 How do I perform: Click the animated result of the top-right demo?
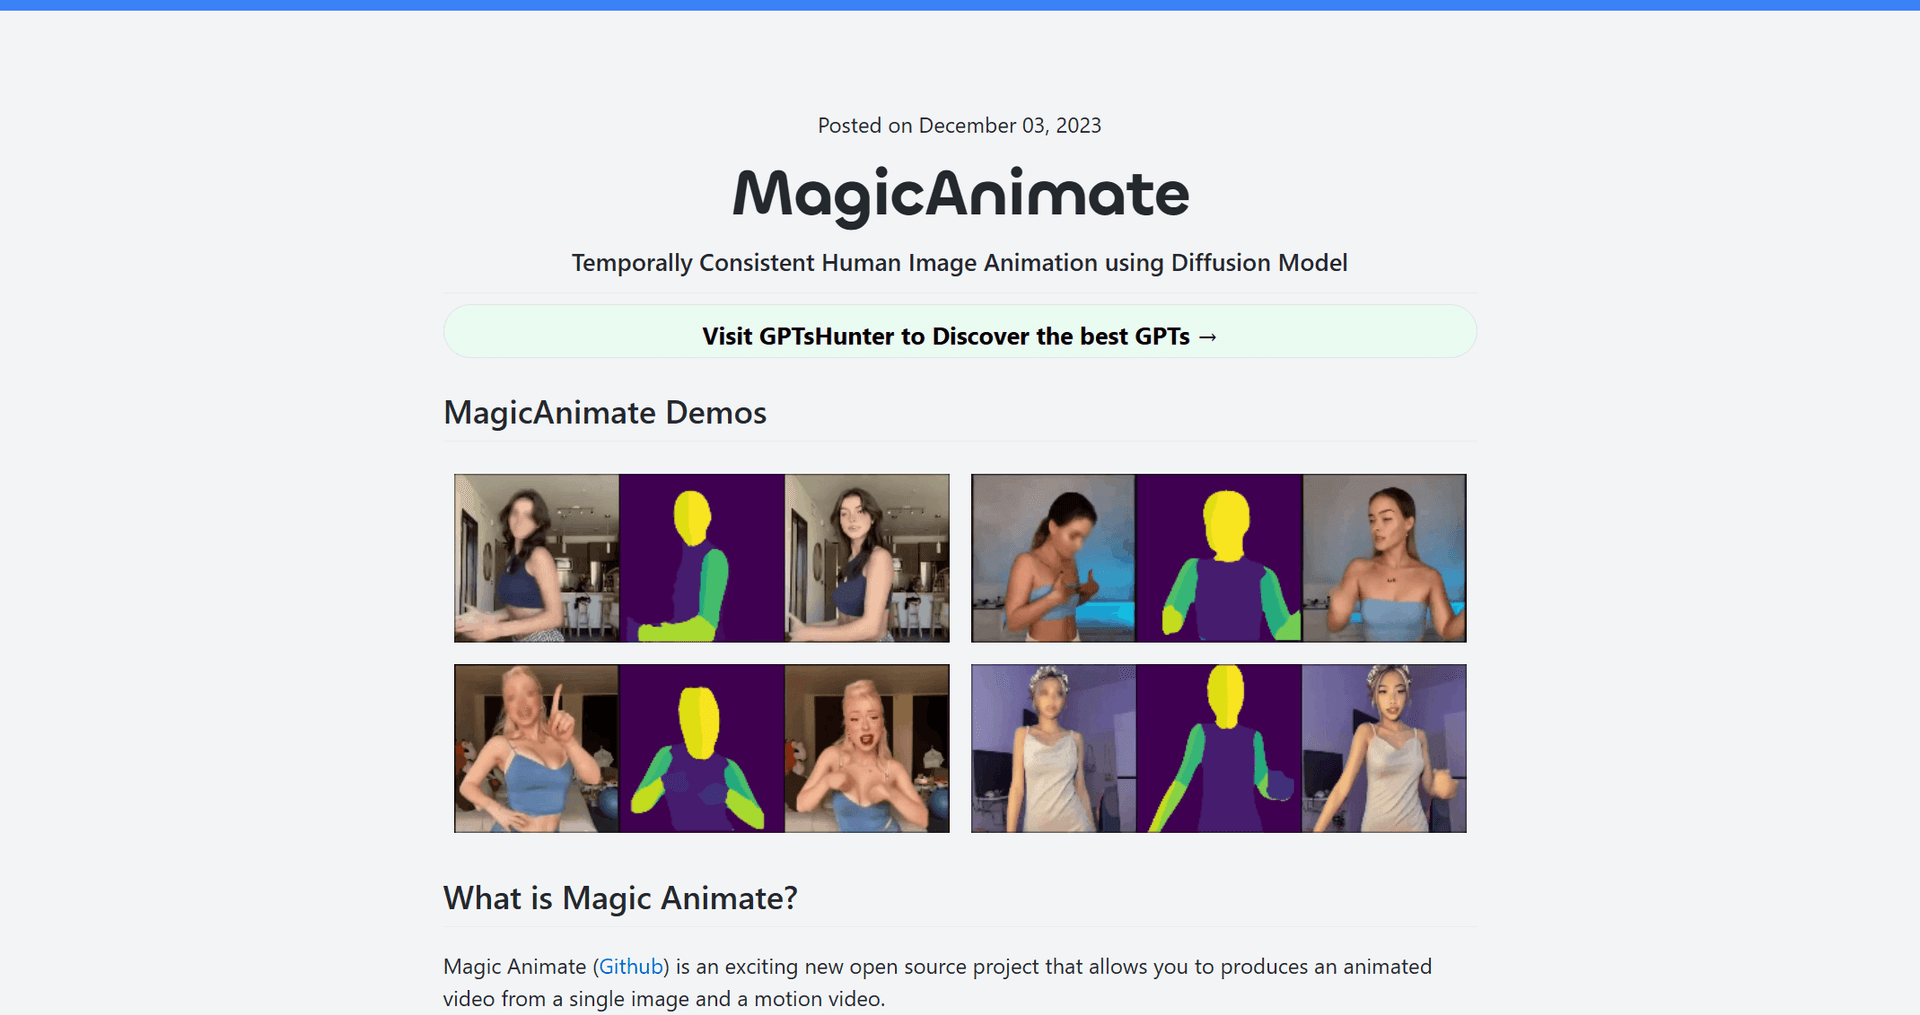[x=1384, y=558]
